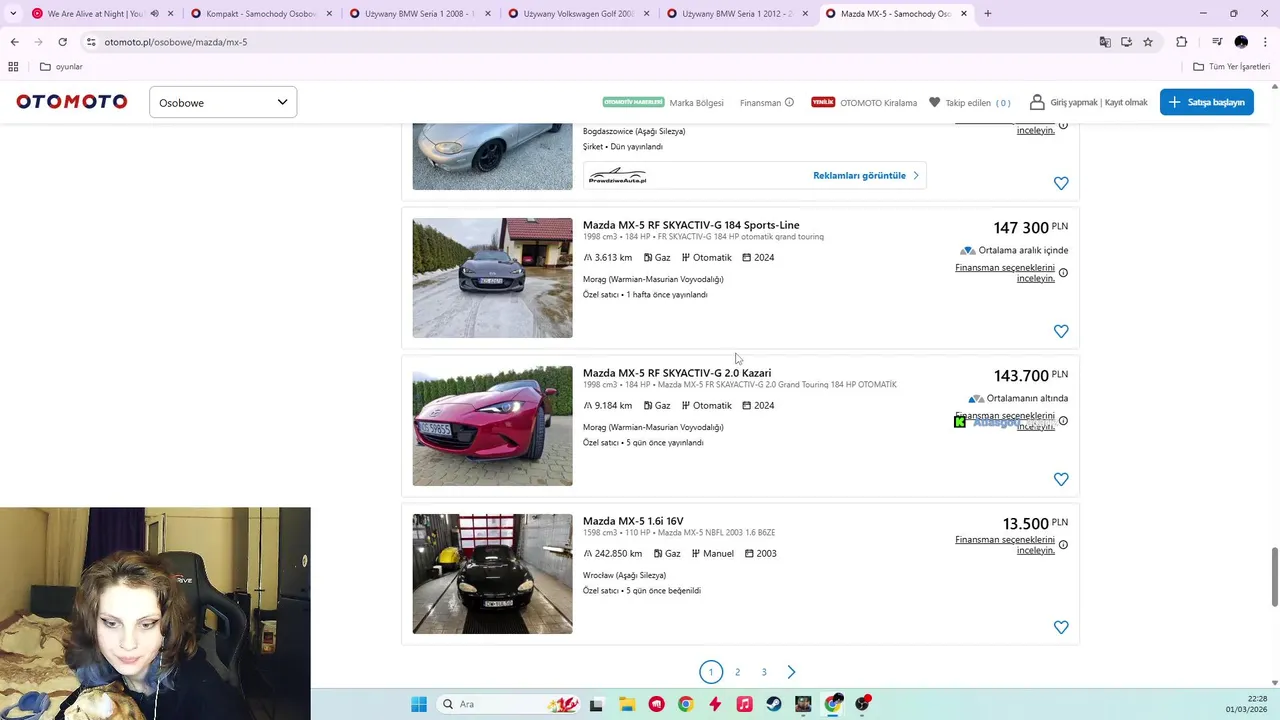Go to pagination page 3
The width and height of the screenshot is (1280, 720).
(764, 672)
